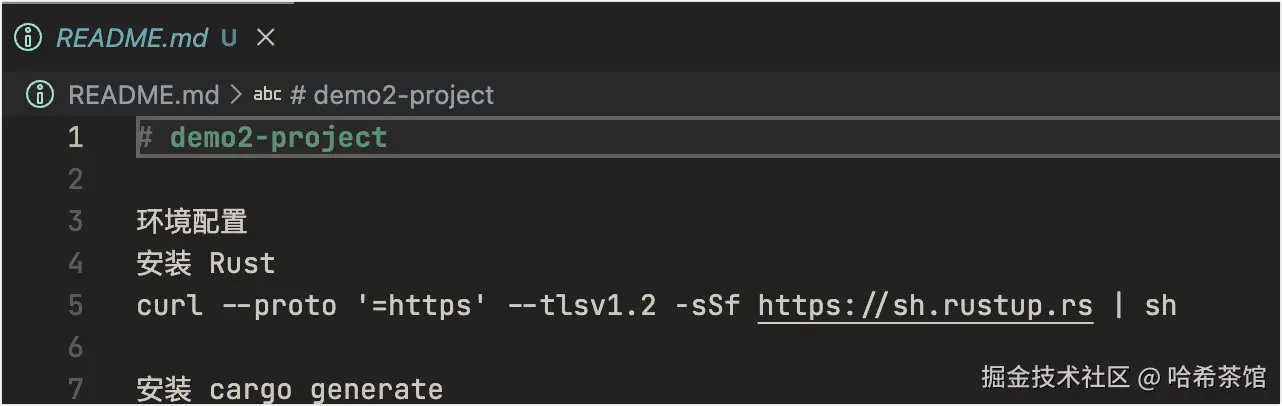Click the file icon on the README.md tab
This screenshot has width=1282, height=406.
click(33, 38)
